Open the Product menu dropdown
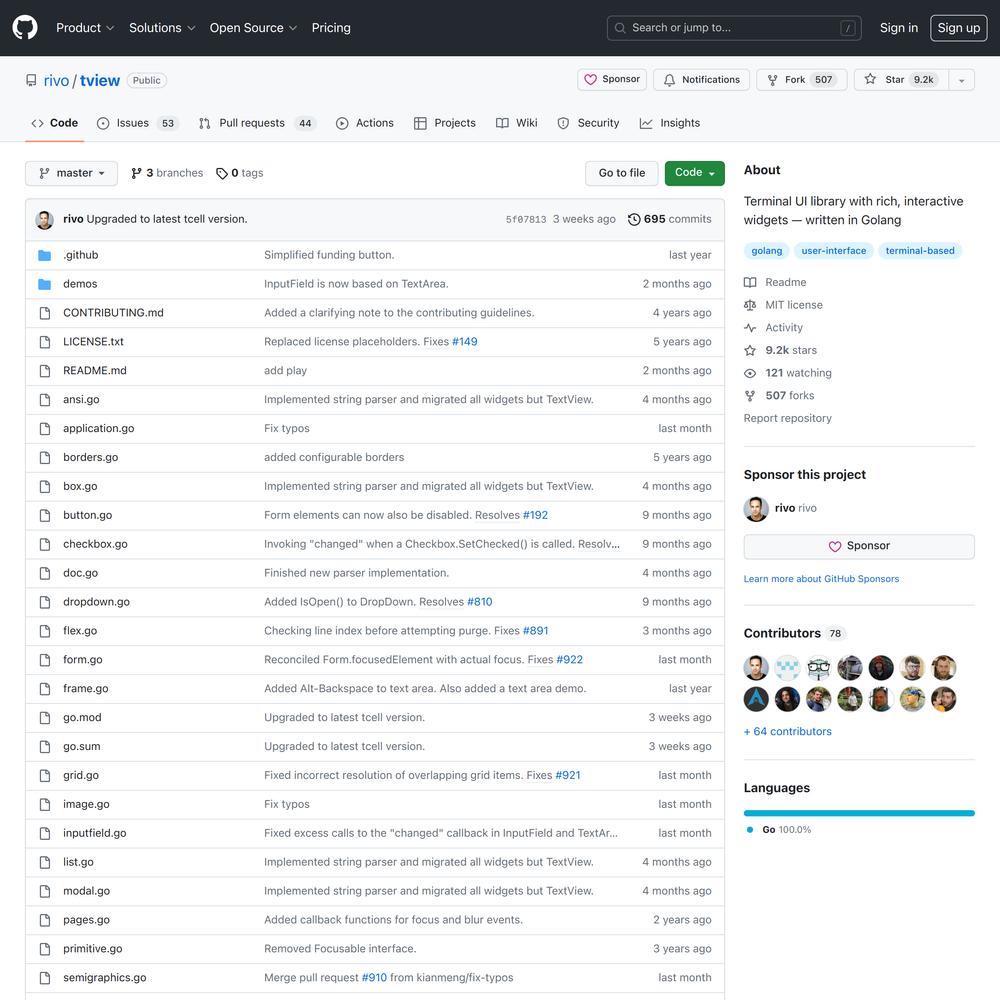The height and width of the screenshot is (1000, 1000). tap(85, 28)
